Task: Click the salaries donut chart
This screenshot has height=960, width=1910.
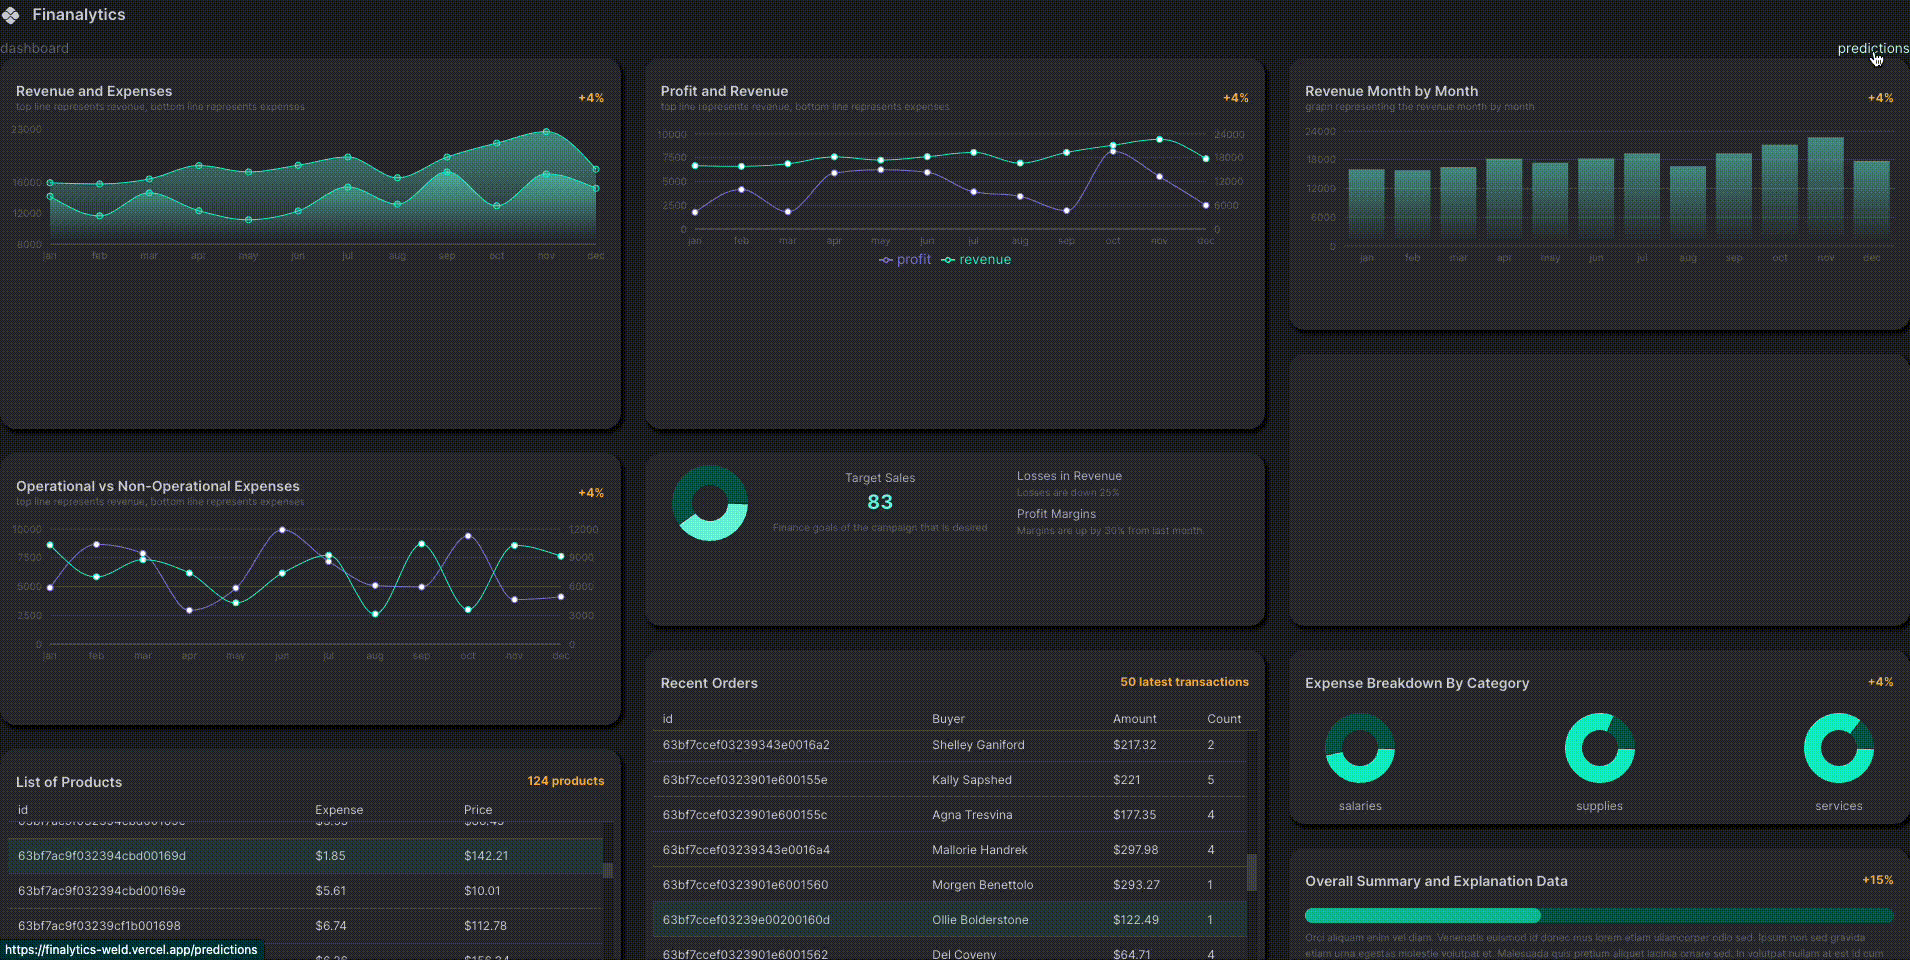Action: (1359, 748)
